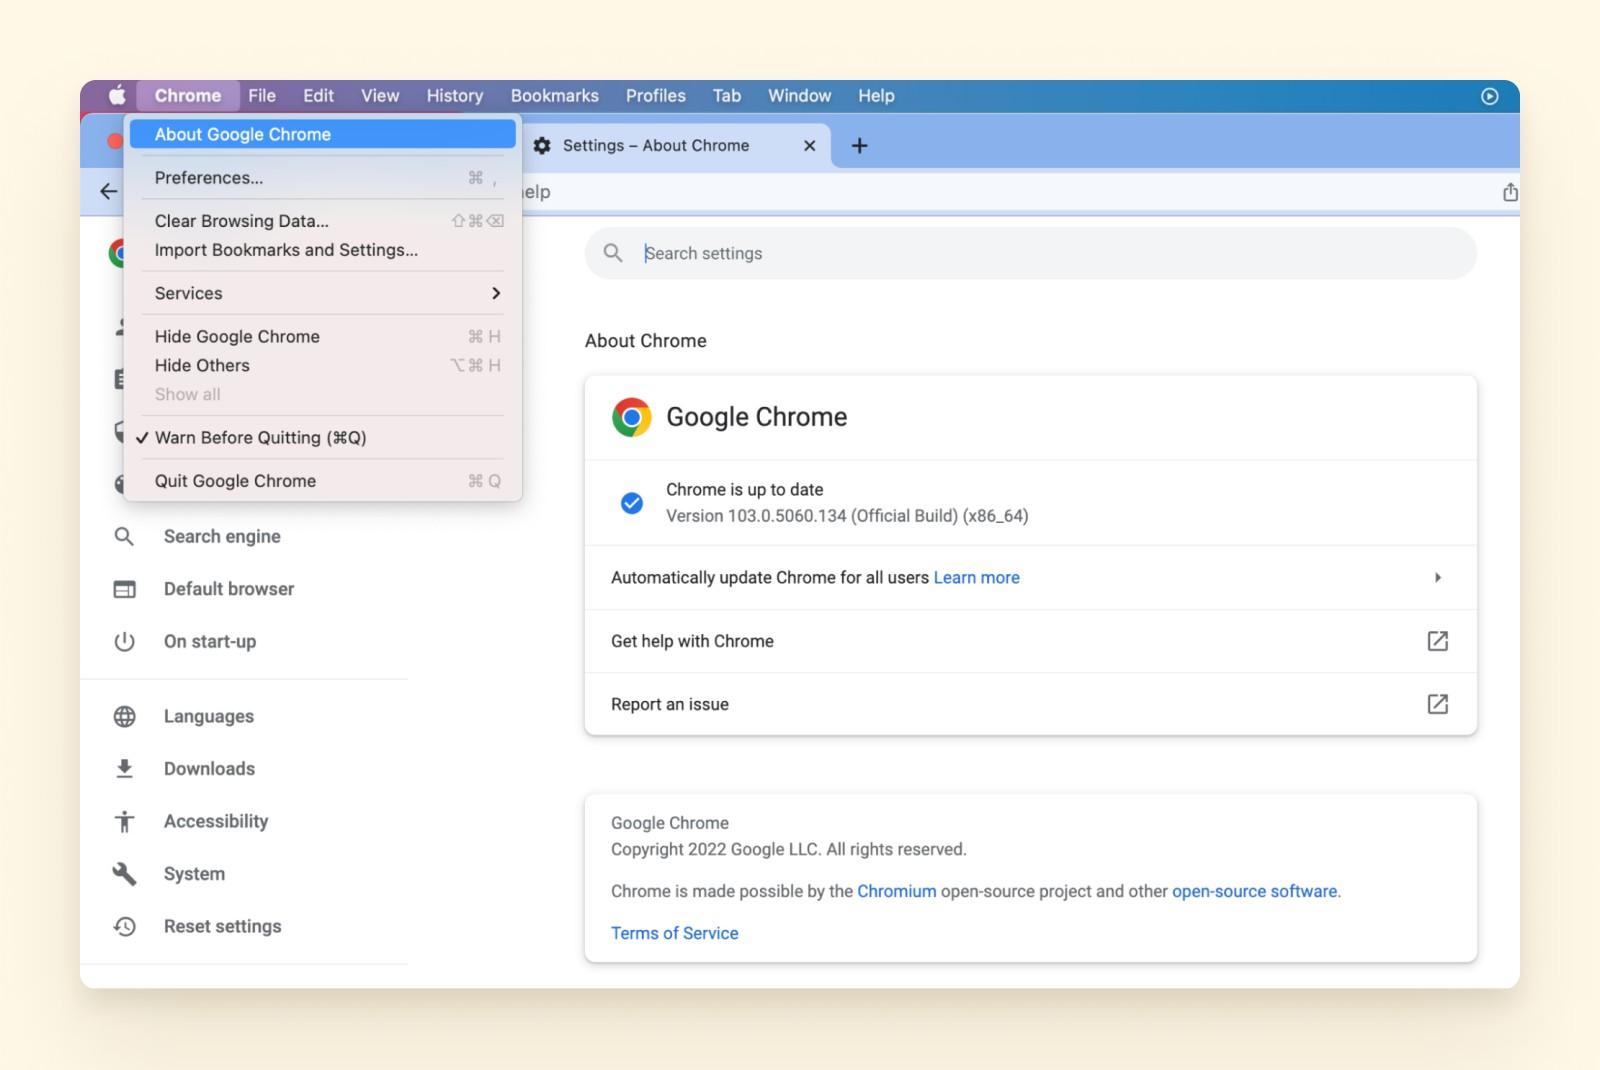This screenshot has width=1600, height=1070.
Task: Open Reset settings section
Action: tap(222, 926)
